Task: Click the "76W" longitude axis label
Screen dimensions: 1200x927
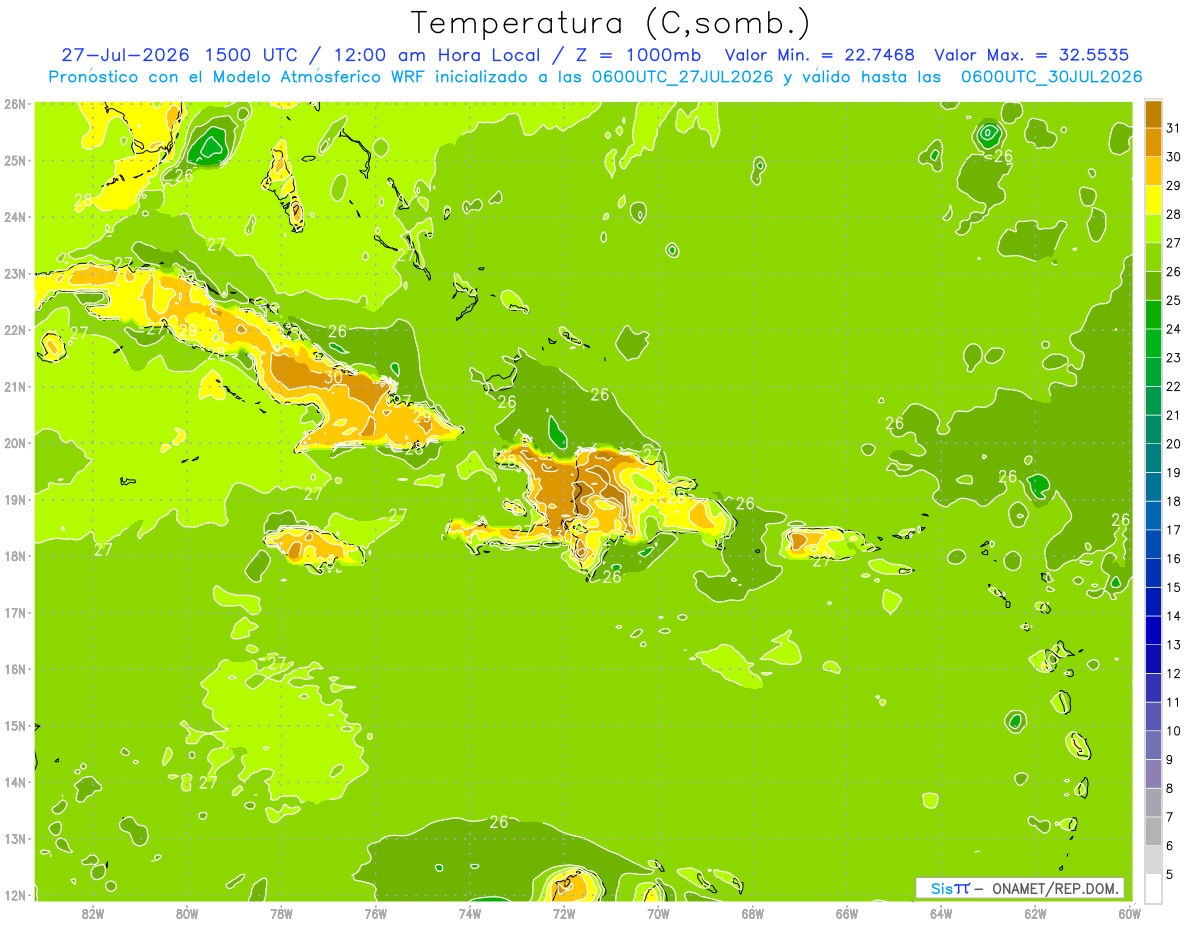Action: pyautogui.click(x=376, y=913)
